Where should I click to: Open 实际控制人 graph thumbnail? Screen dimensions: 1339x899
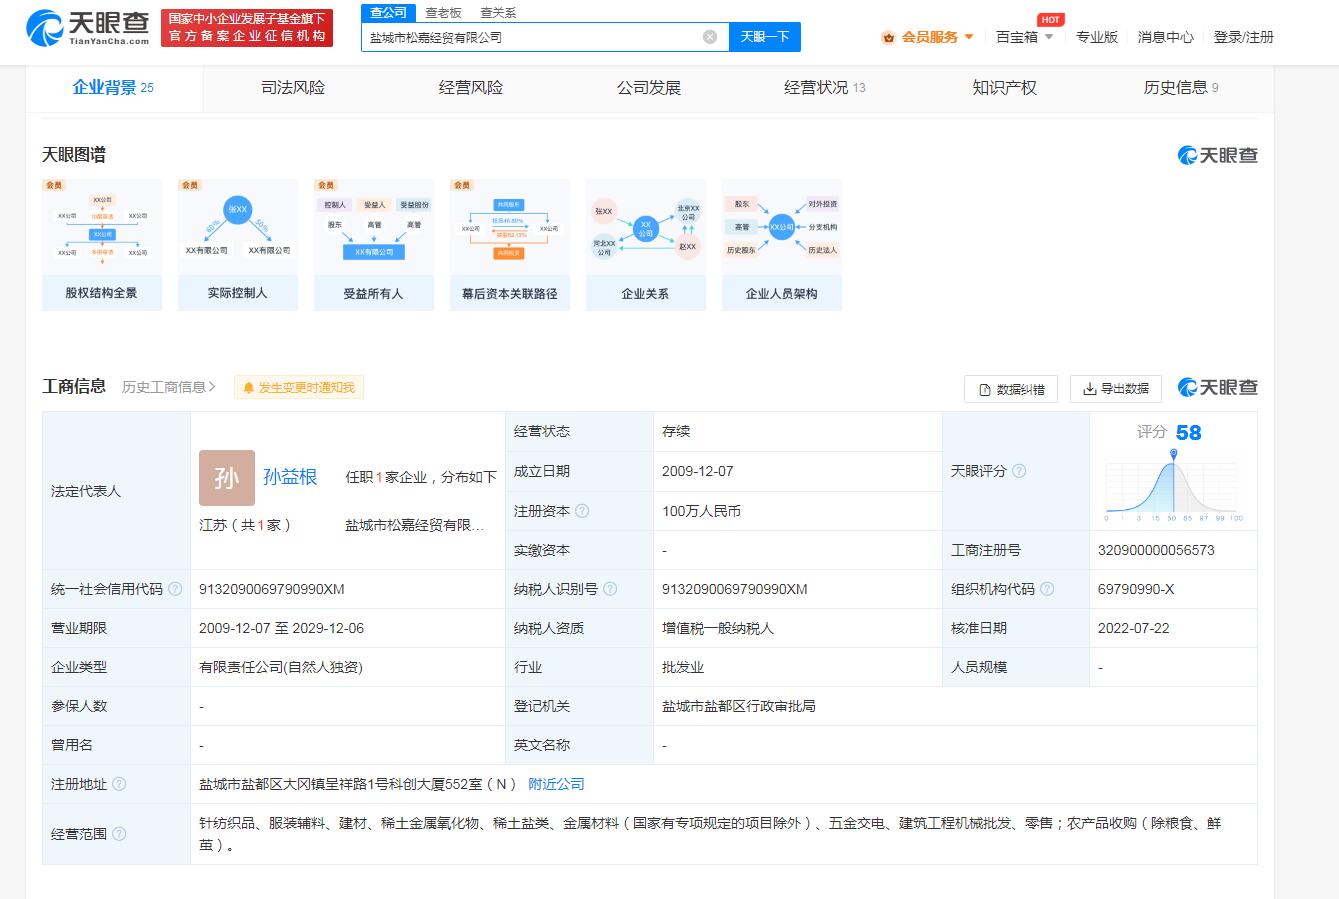tap(238, 245)
